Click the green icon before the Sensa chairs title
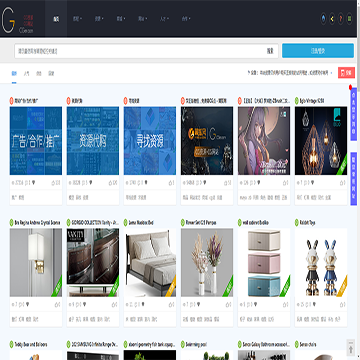 [x=297, y=344]
